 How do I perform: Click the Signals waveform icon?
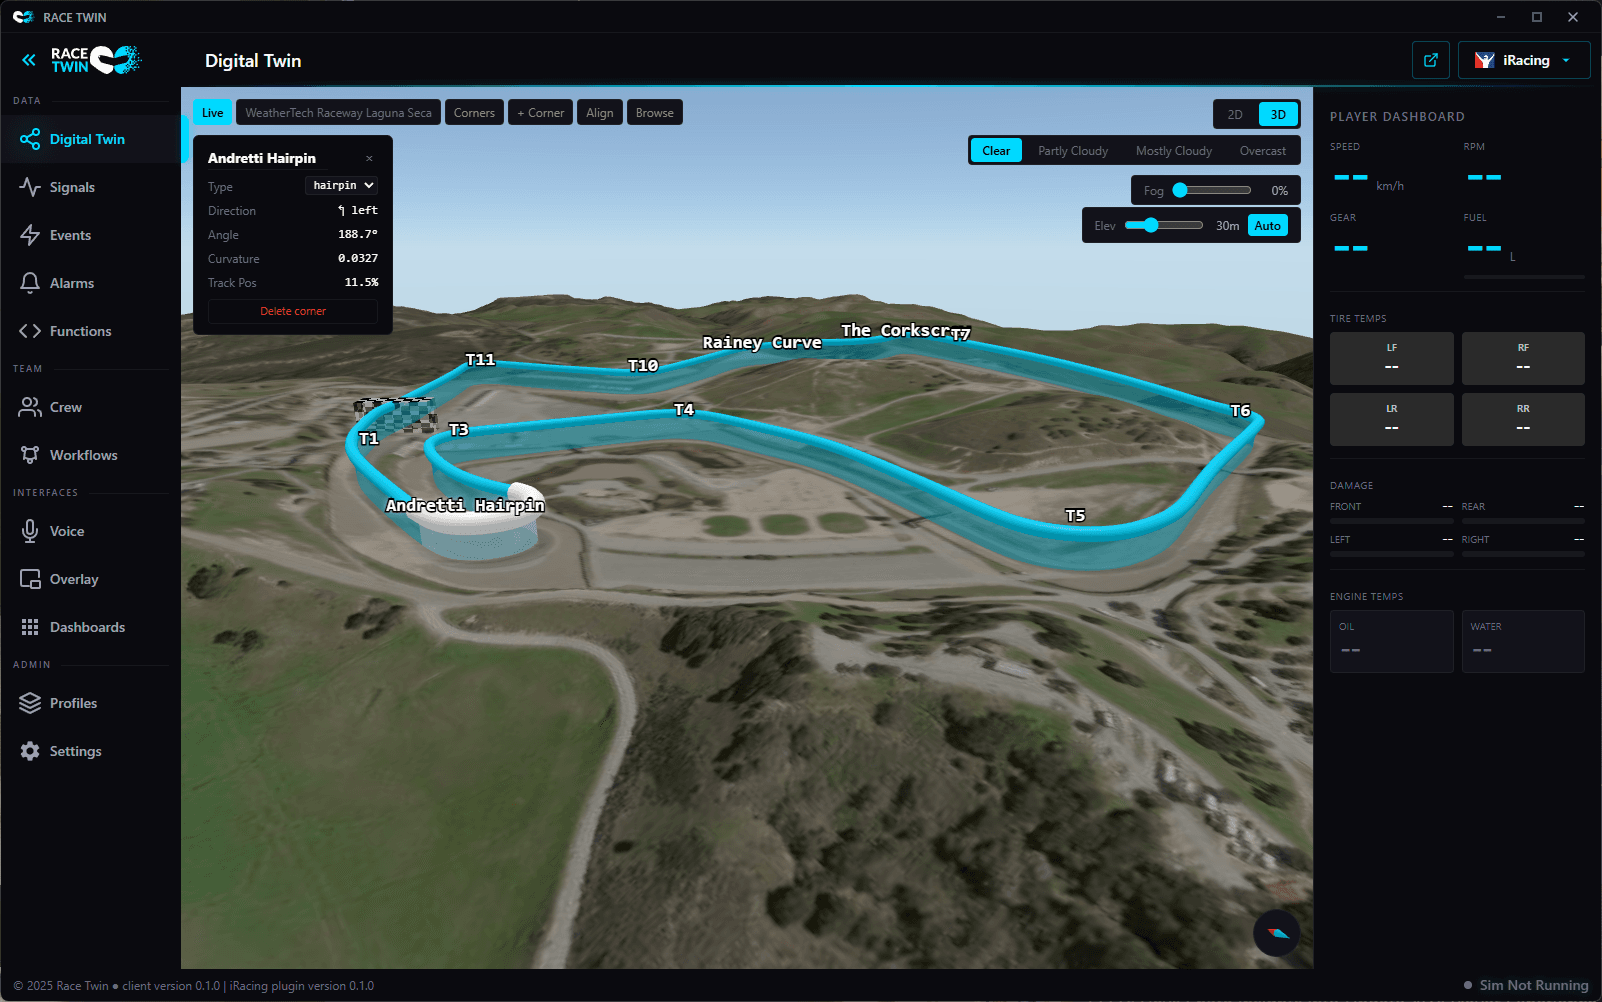30,187
